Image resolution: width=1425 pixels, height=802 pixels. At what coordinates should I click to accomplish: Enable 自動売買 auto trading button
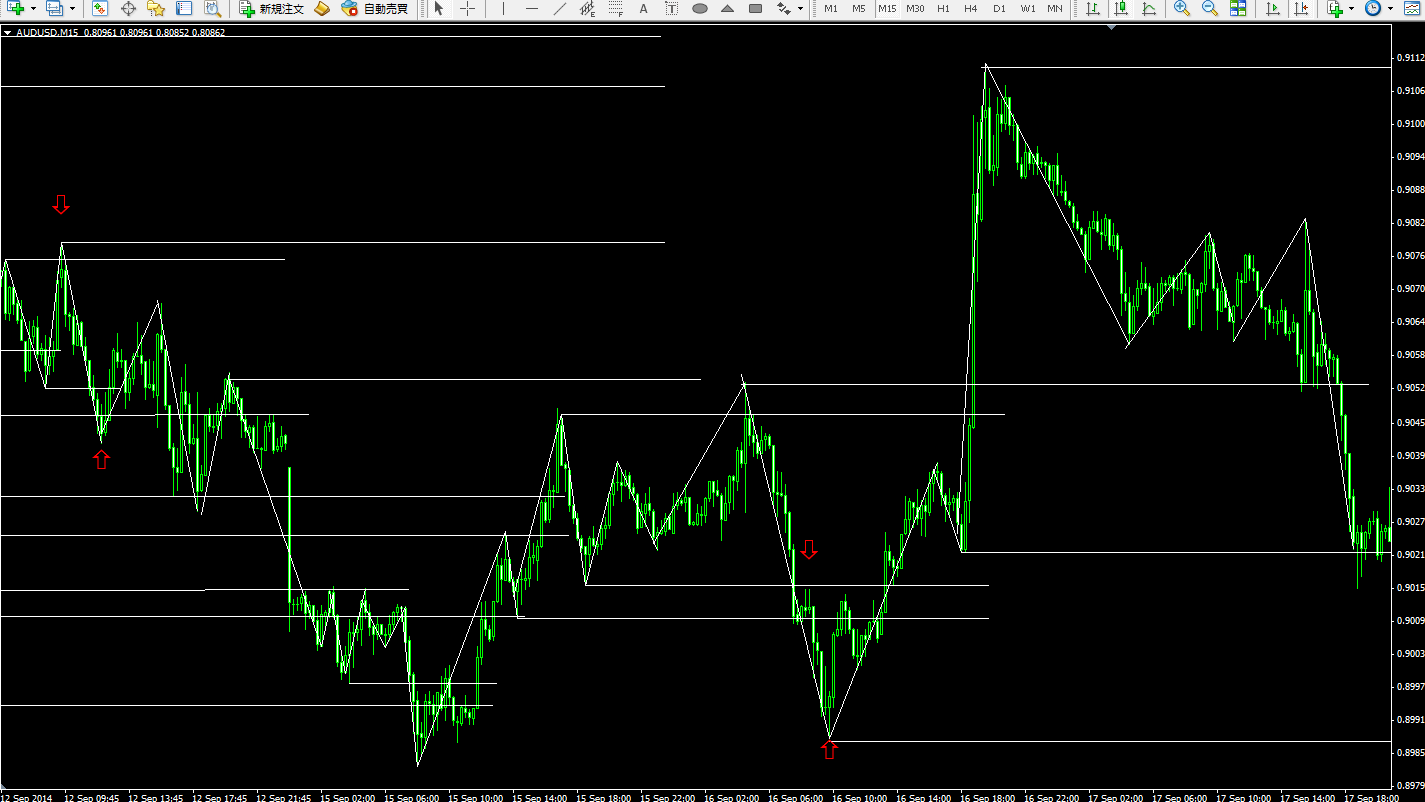tap(375, 9)
